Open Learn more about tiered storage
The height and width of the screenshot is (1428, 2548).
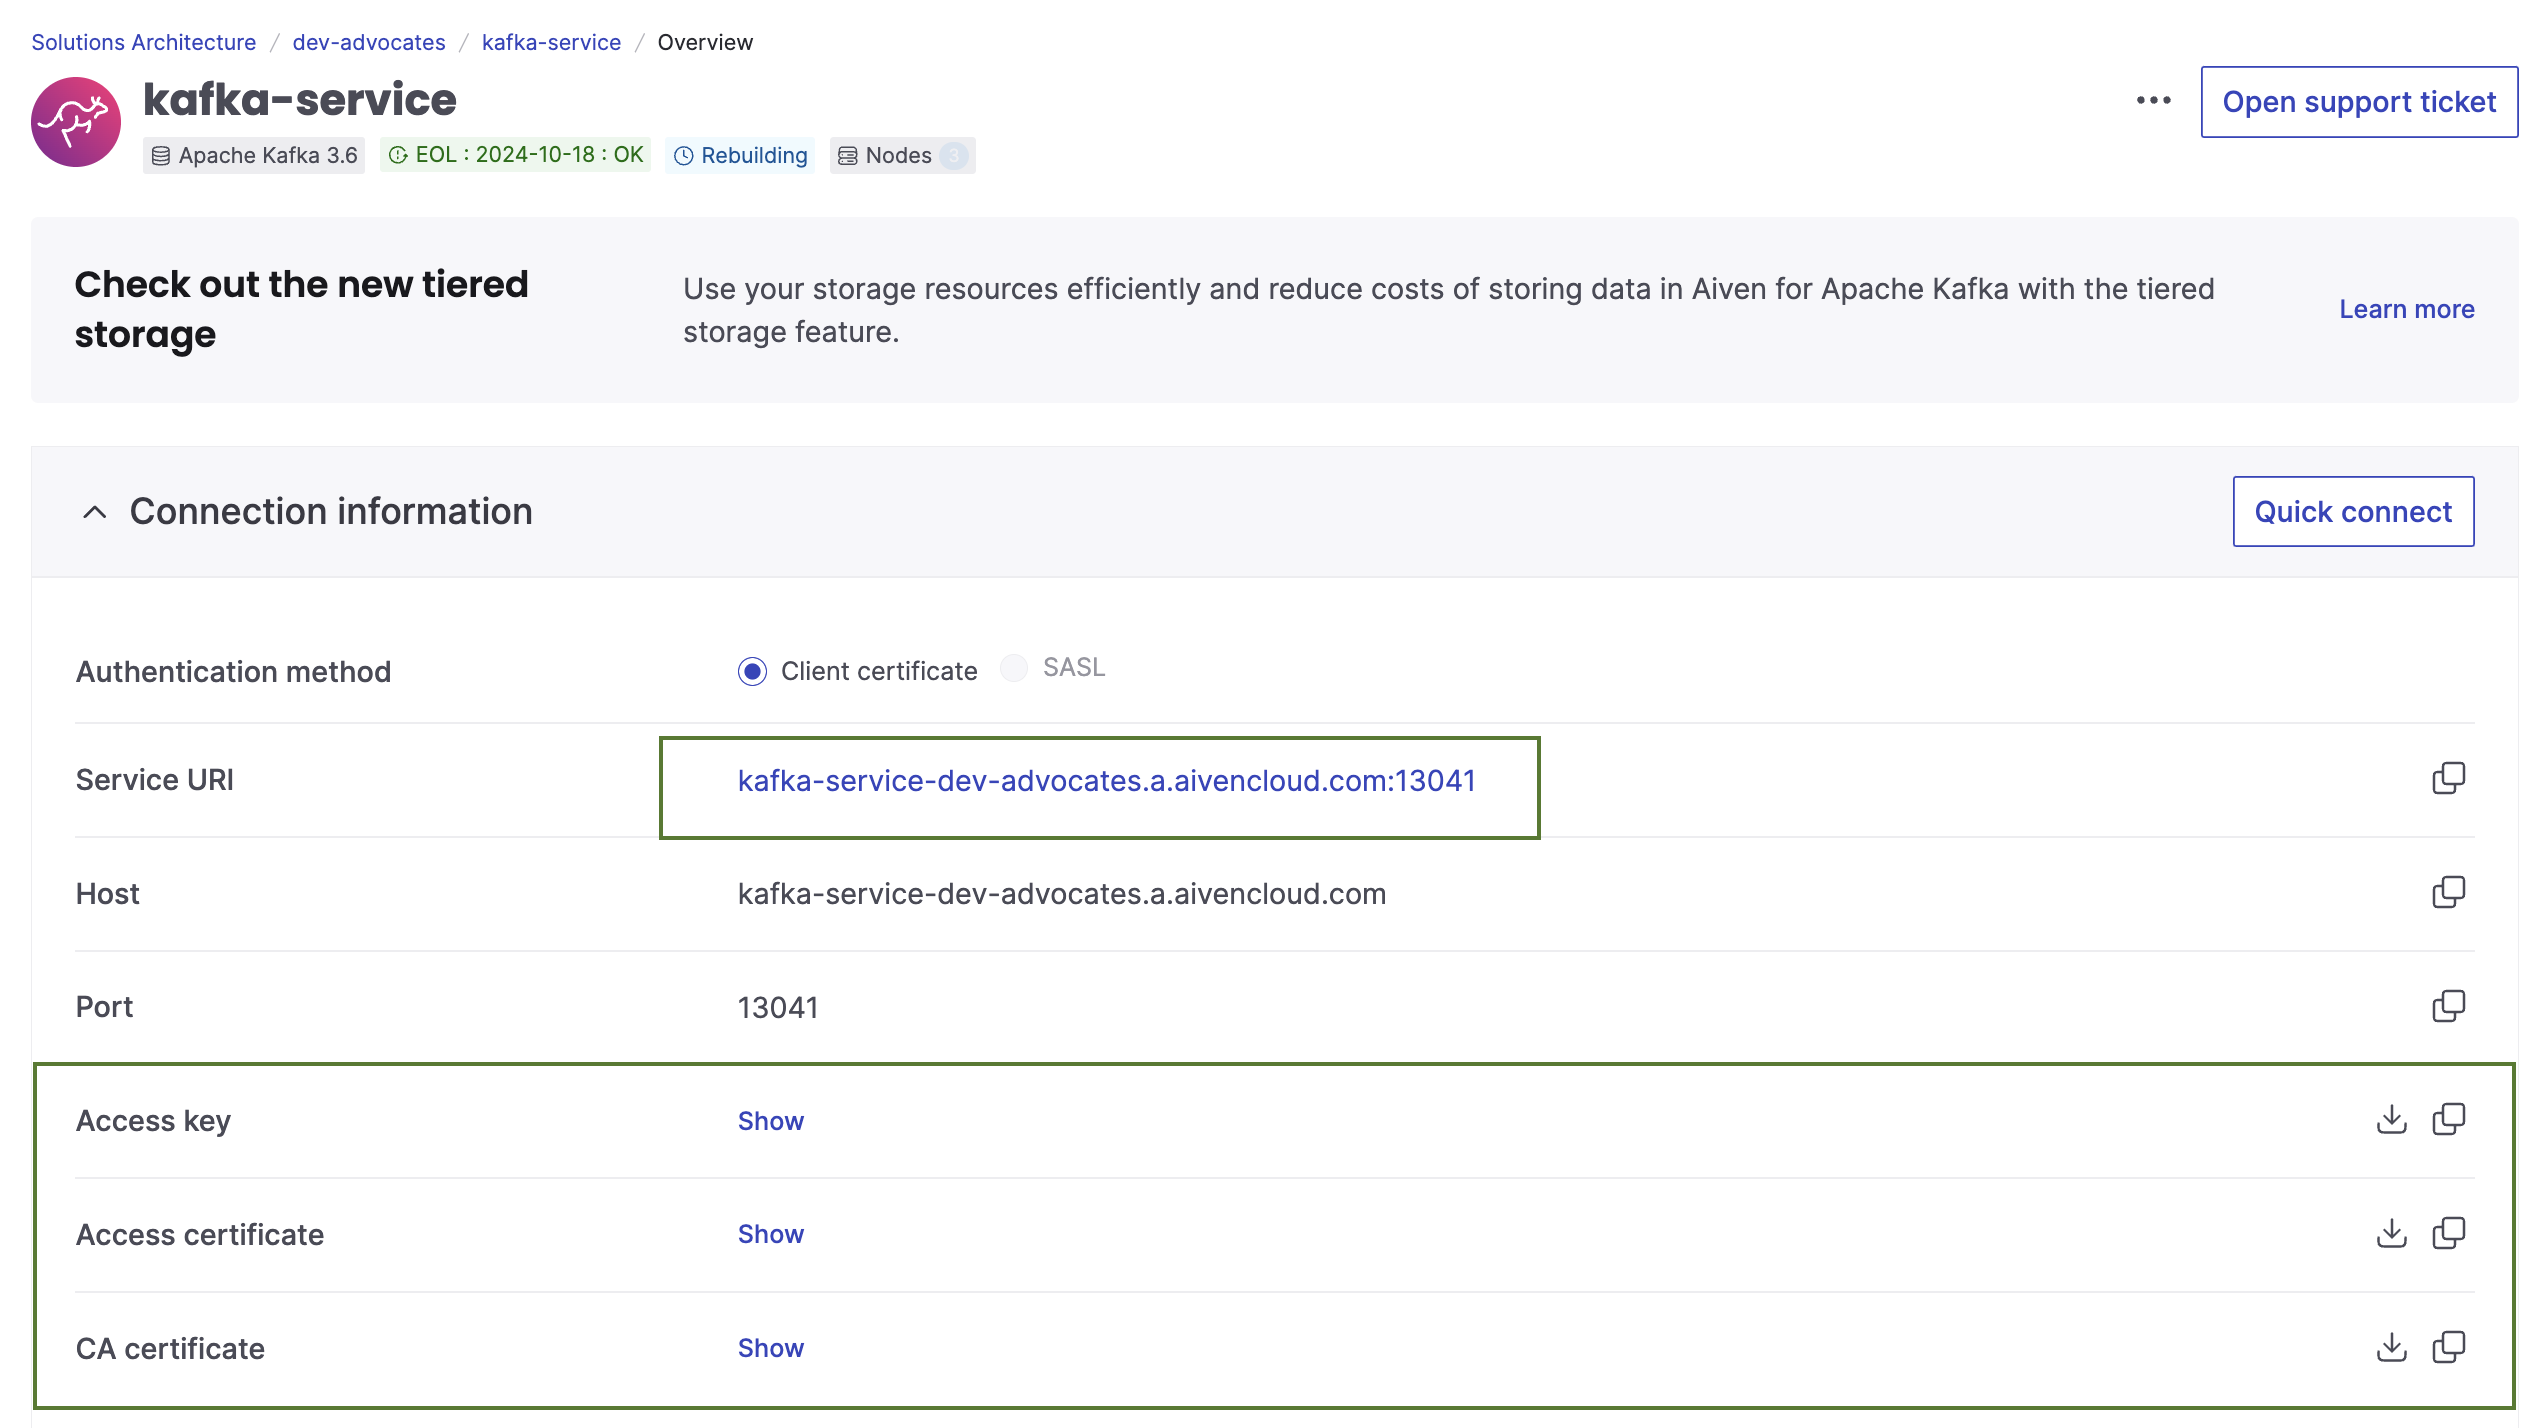click(2406, 309)
